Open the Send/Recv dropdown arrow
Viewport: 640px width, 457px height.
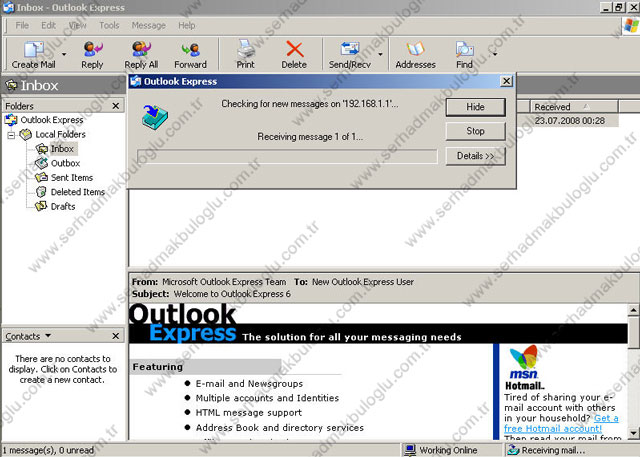[380, 54]
